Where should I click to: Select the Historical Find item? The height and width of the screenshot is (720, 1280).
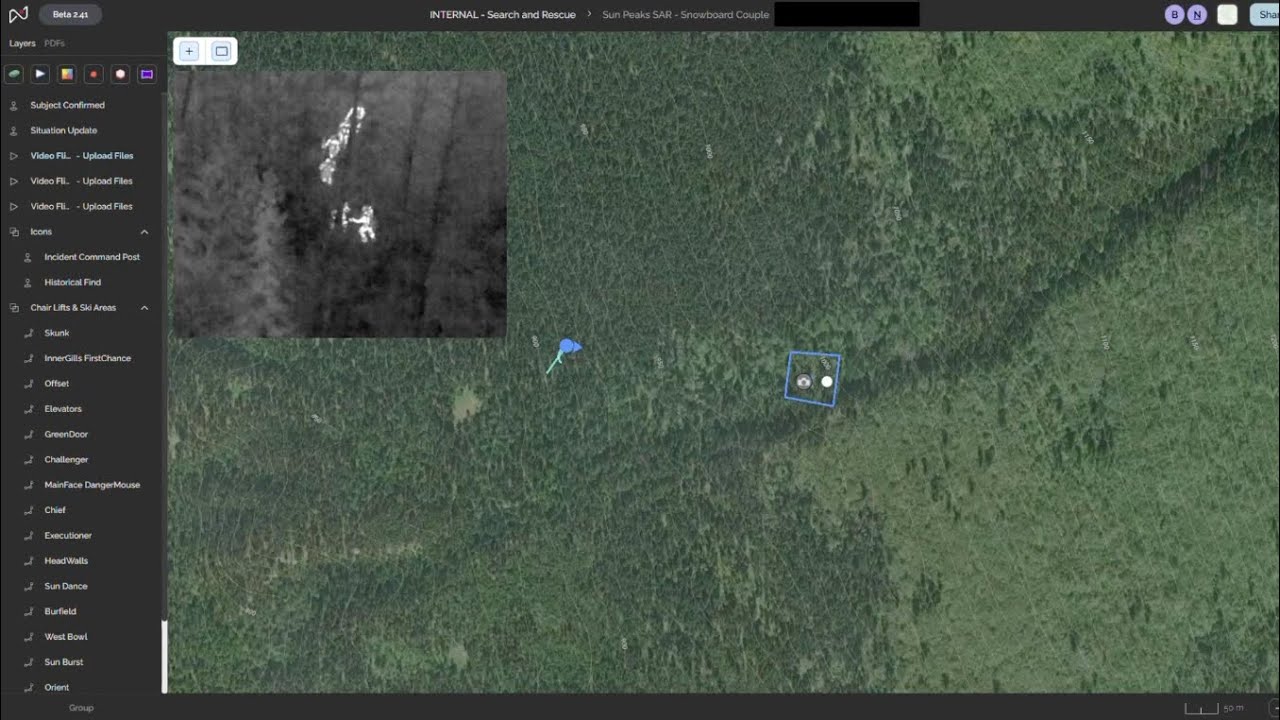pos(72,283)
